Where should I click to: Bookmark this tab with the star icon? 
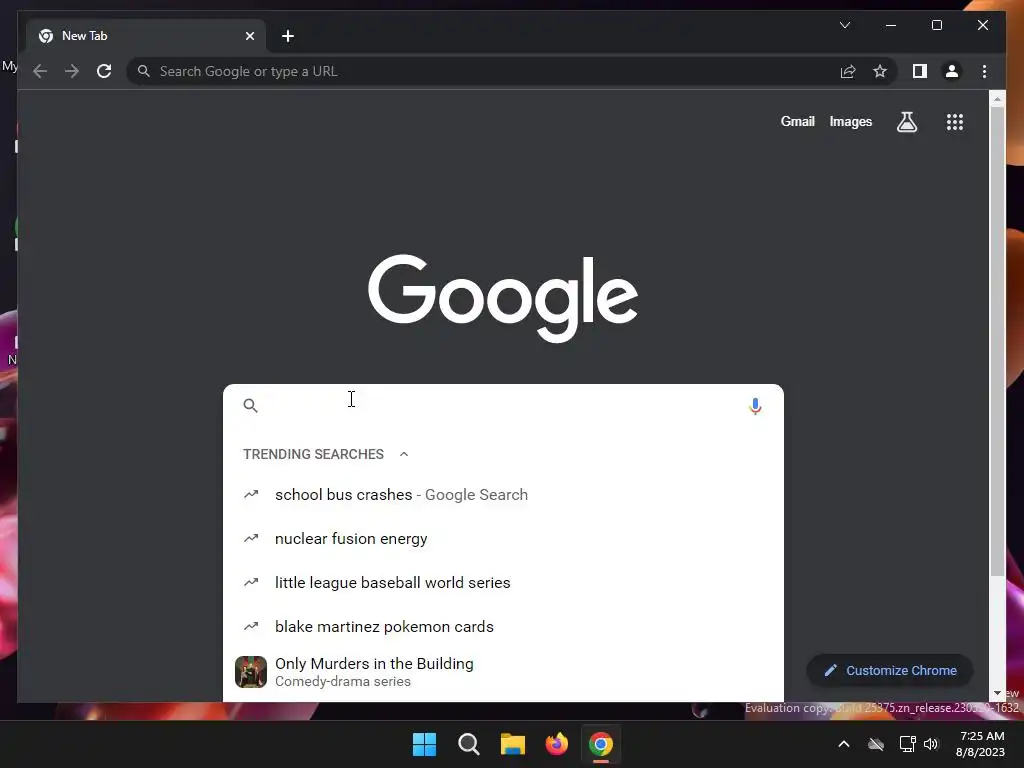880,71
